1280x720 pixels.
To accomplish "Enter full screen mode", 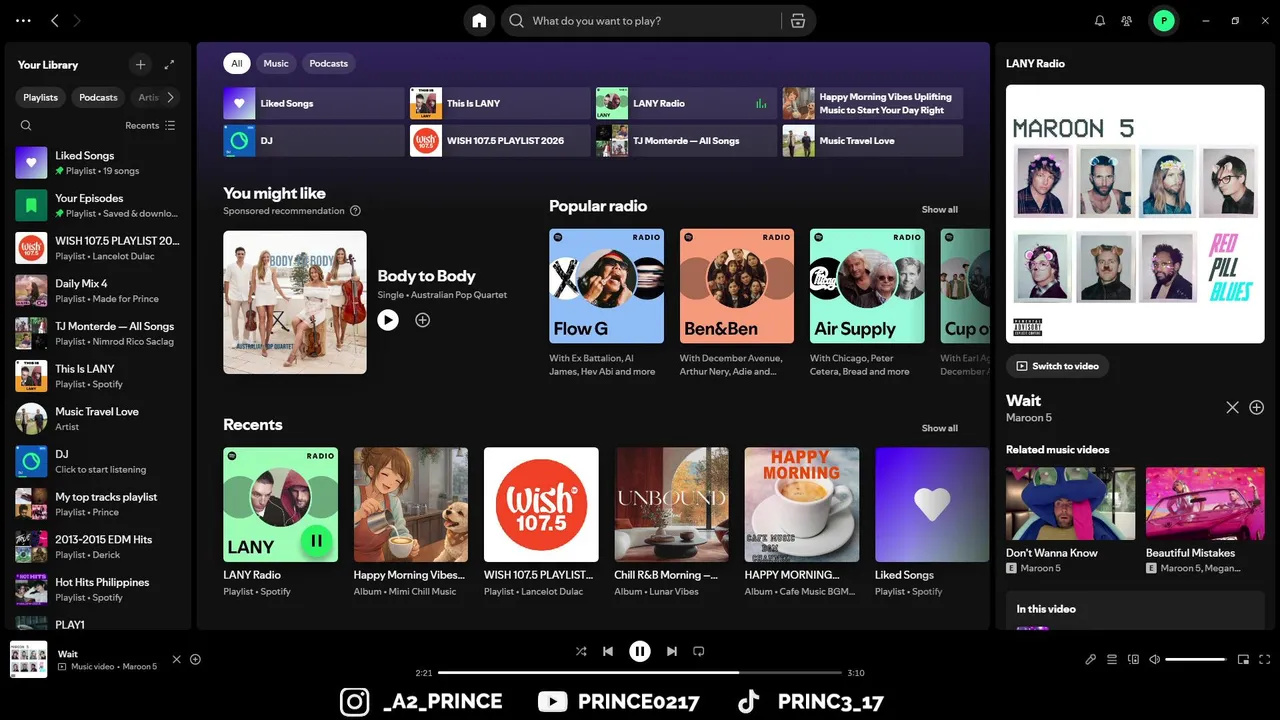I will pos(1264,659).
